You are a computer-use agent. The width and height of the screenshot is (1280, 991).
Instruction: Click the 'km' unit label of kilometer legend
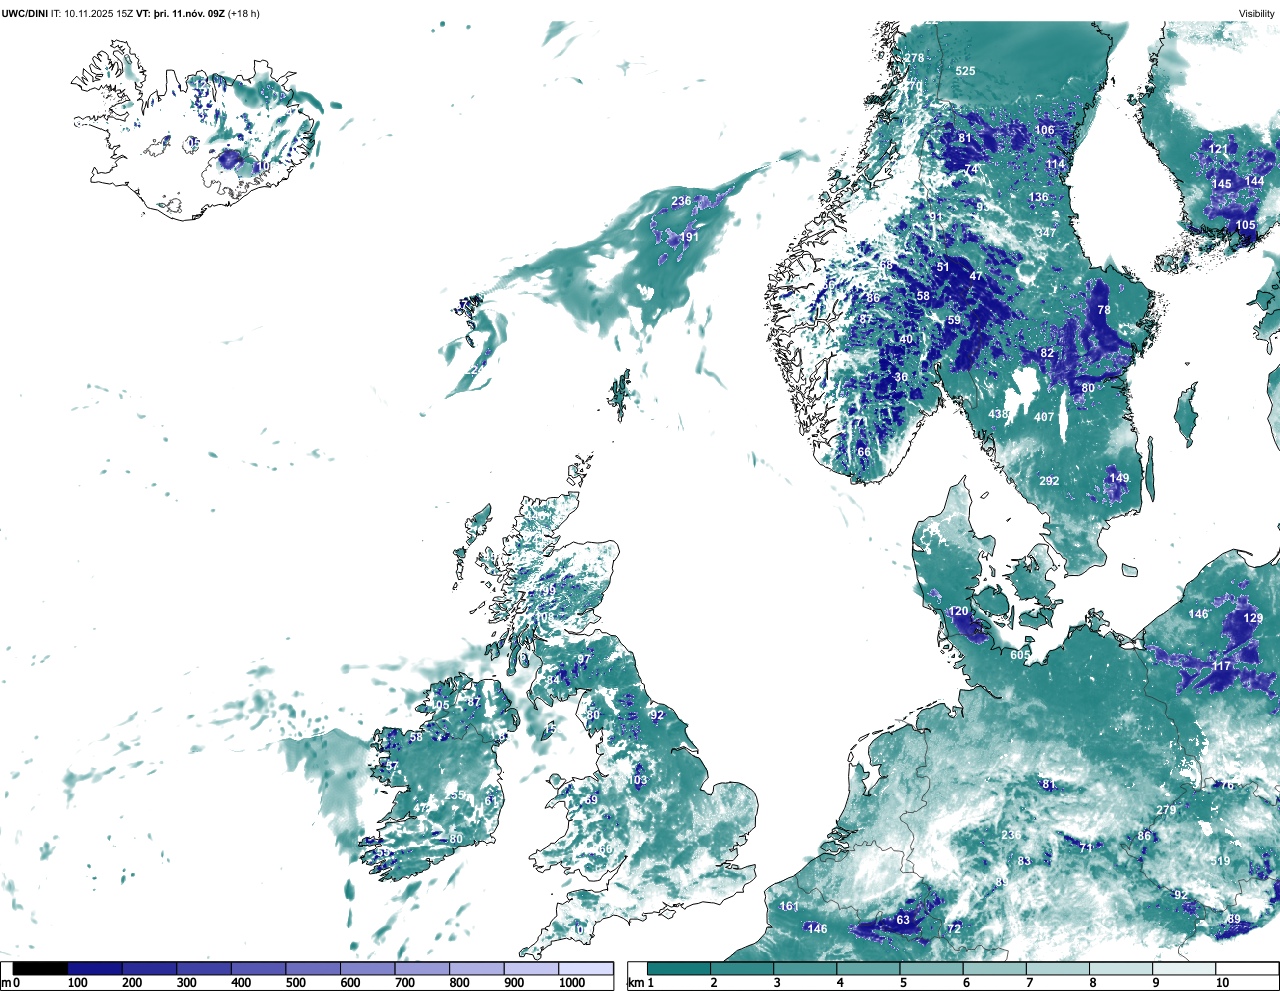tap(634, 983)
